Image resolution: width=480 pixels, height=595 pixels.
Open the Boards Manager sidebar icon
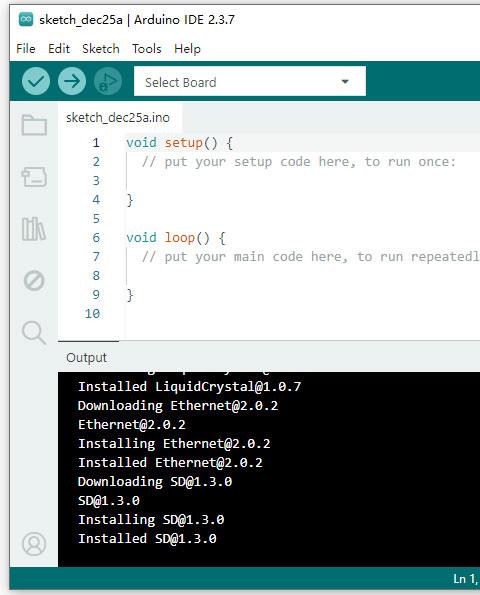[x=34, y=177]
